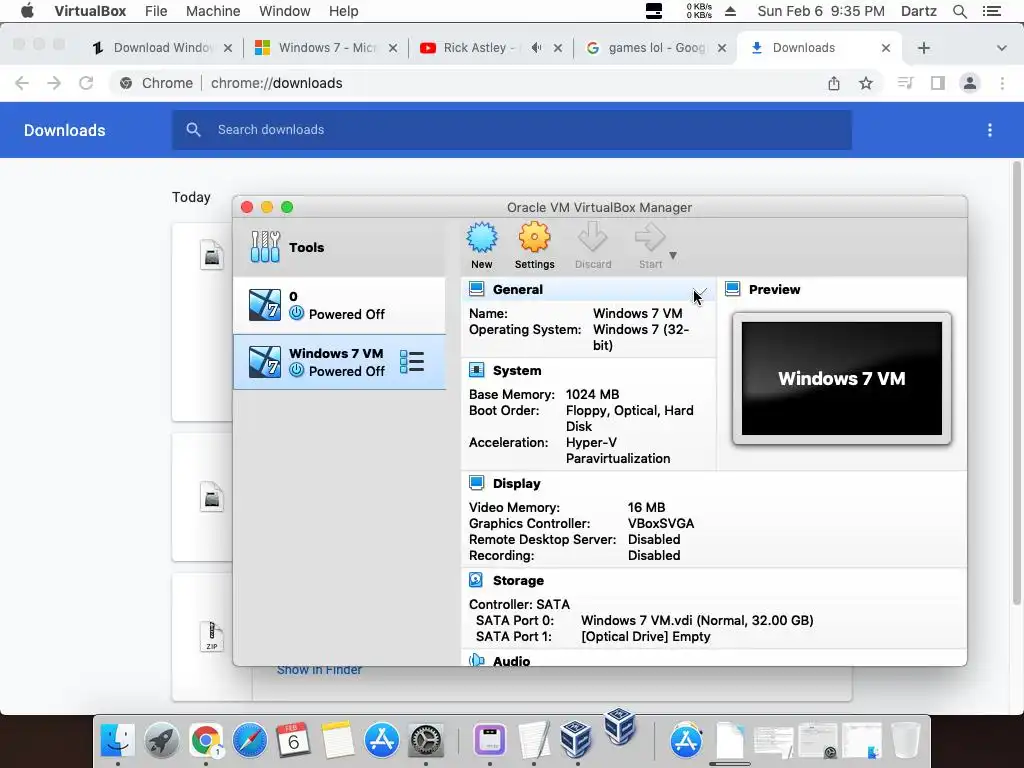Image resolution: width=1024 pixels, height=768 pixels.
Task: Open Chrome media control icon
Action: point(905,83)
